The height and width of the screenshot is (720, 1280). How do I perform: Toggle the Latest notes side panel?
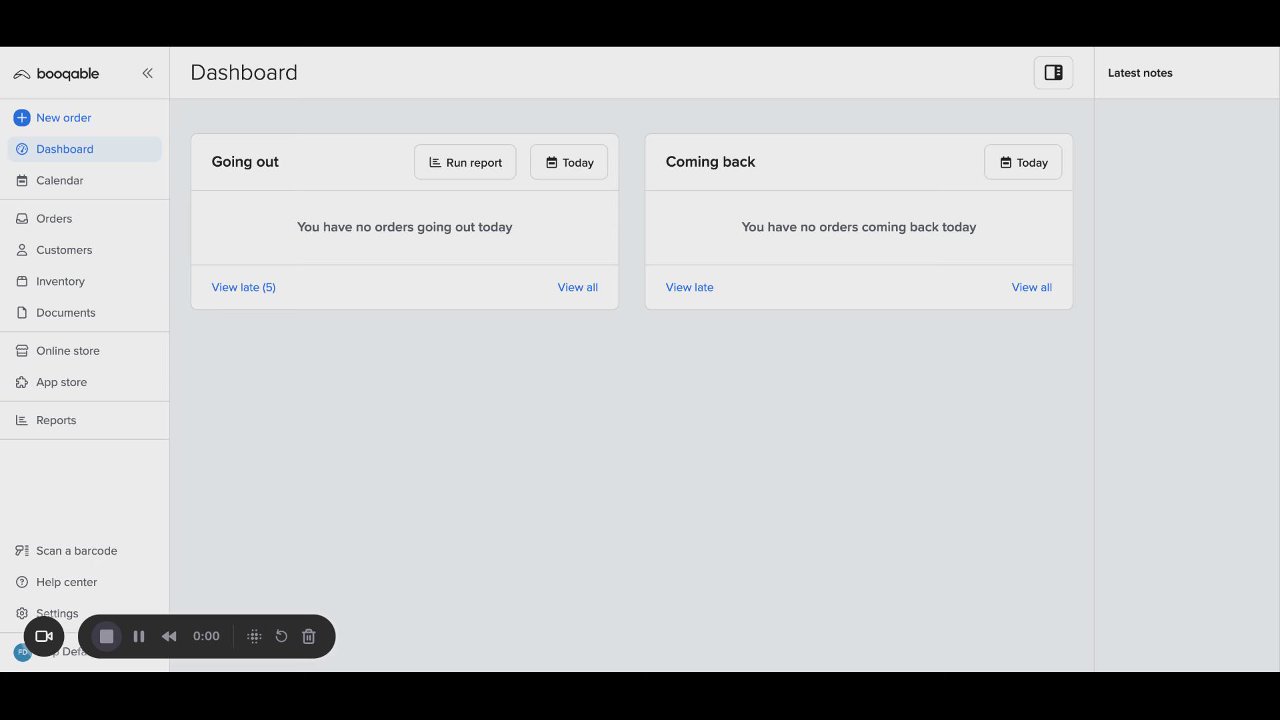click(x=1053, y=73)
